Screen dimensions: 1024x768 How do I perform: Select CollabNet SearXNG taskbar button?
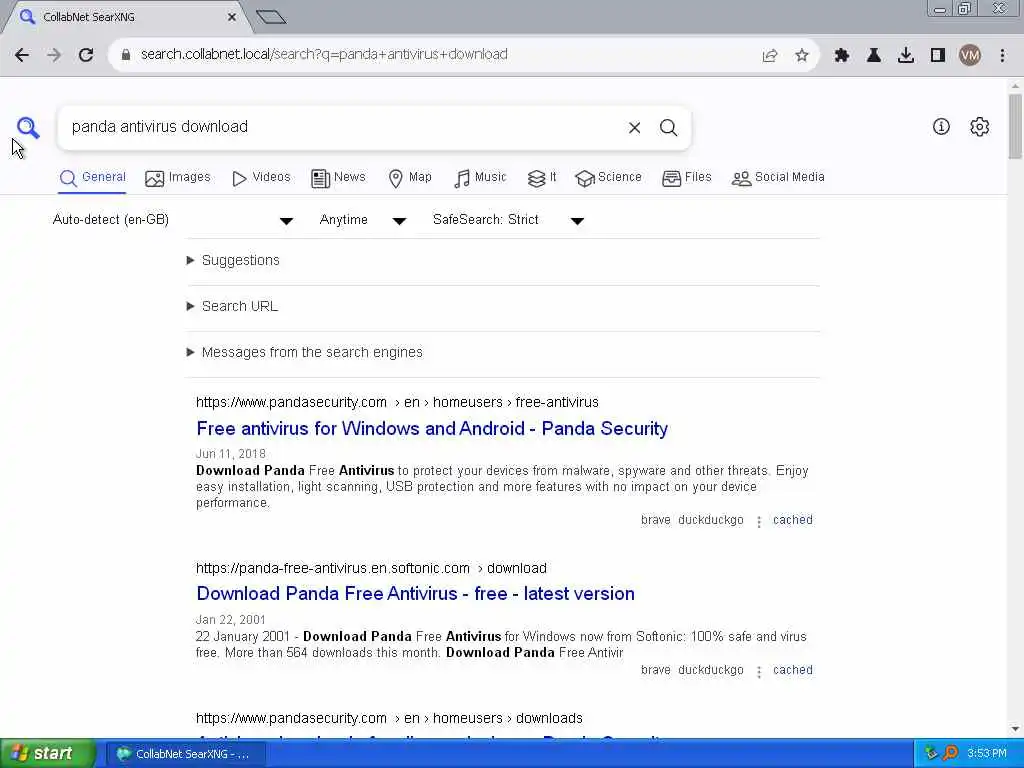coord(185,754)
